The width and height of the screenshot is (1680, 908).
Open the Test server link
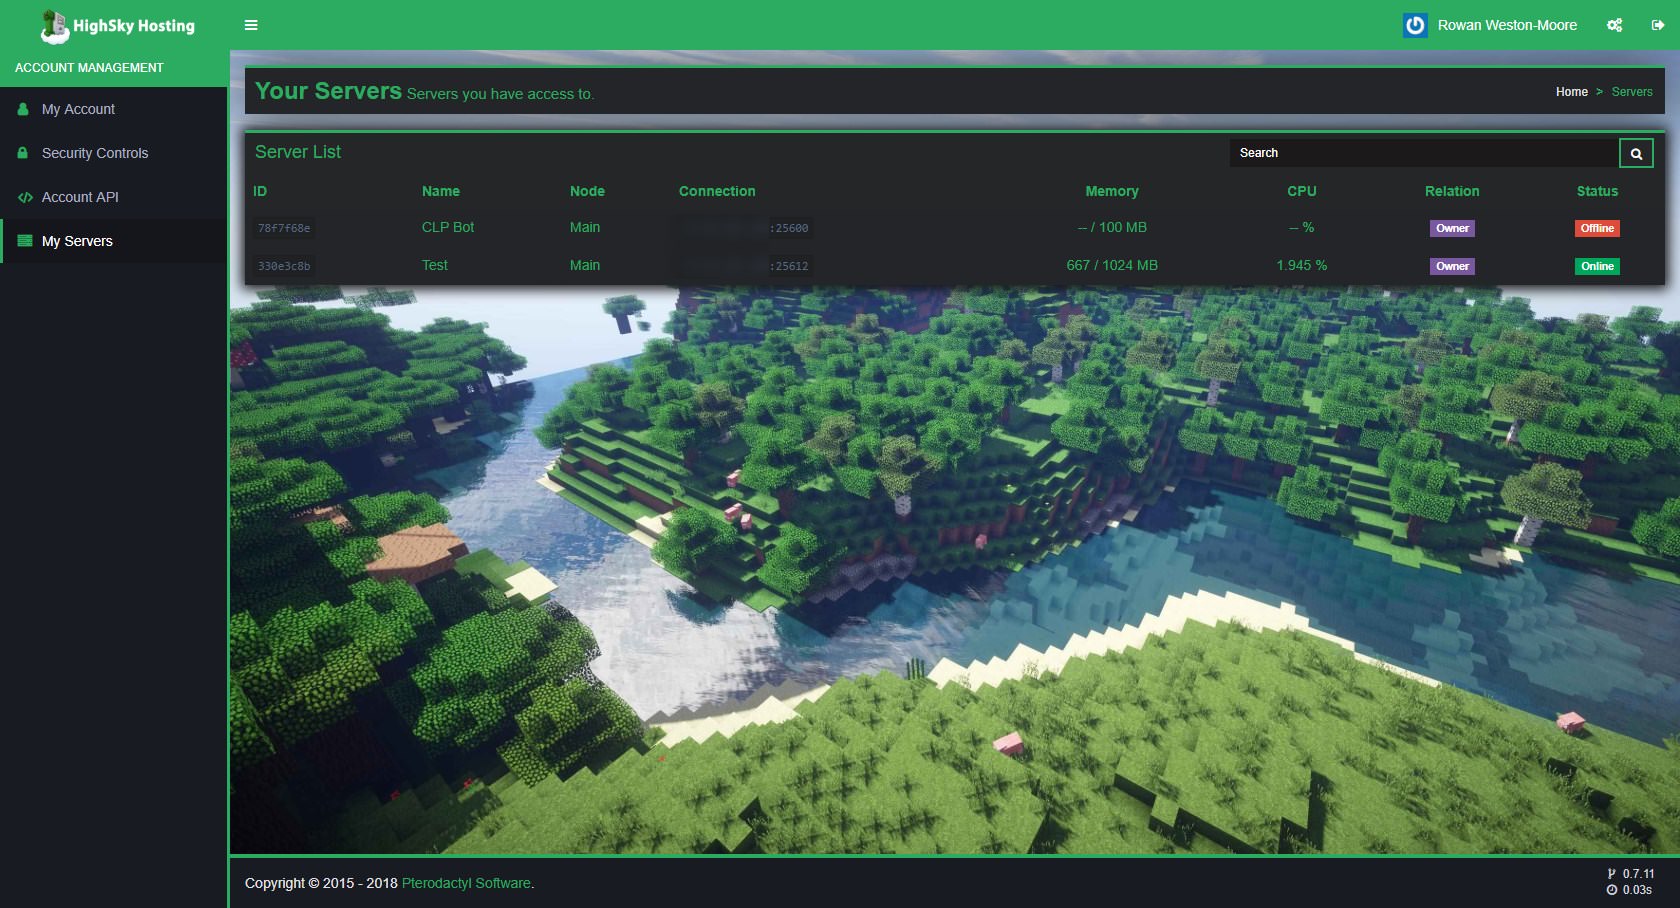click(435, 265)
